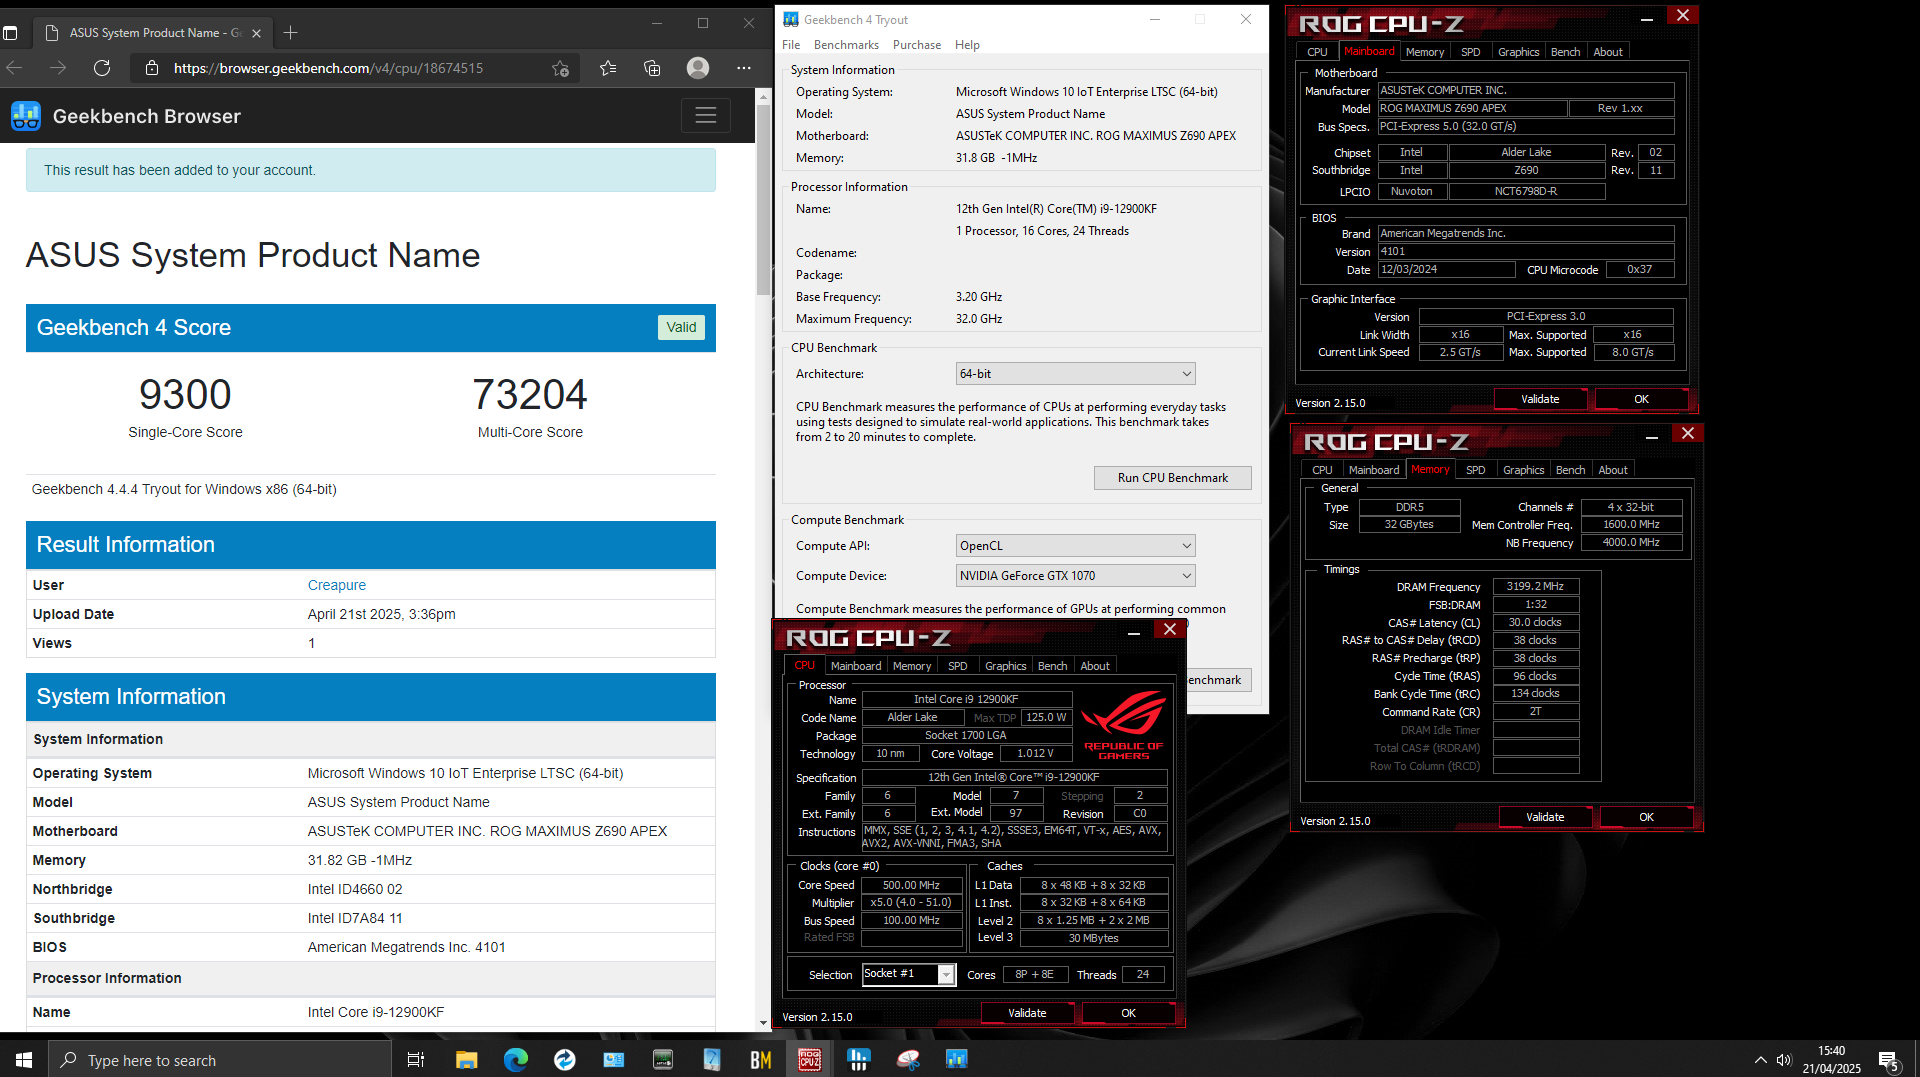Toggle the Geekbench Browser hamburger navigation

tap(705, 116)
